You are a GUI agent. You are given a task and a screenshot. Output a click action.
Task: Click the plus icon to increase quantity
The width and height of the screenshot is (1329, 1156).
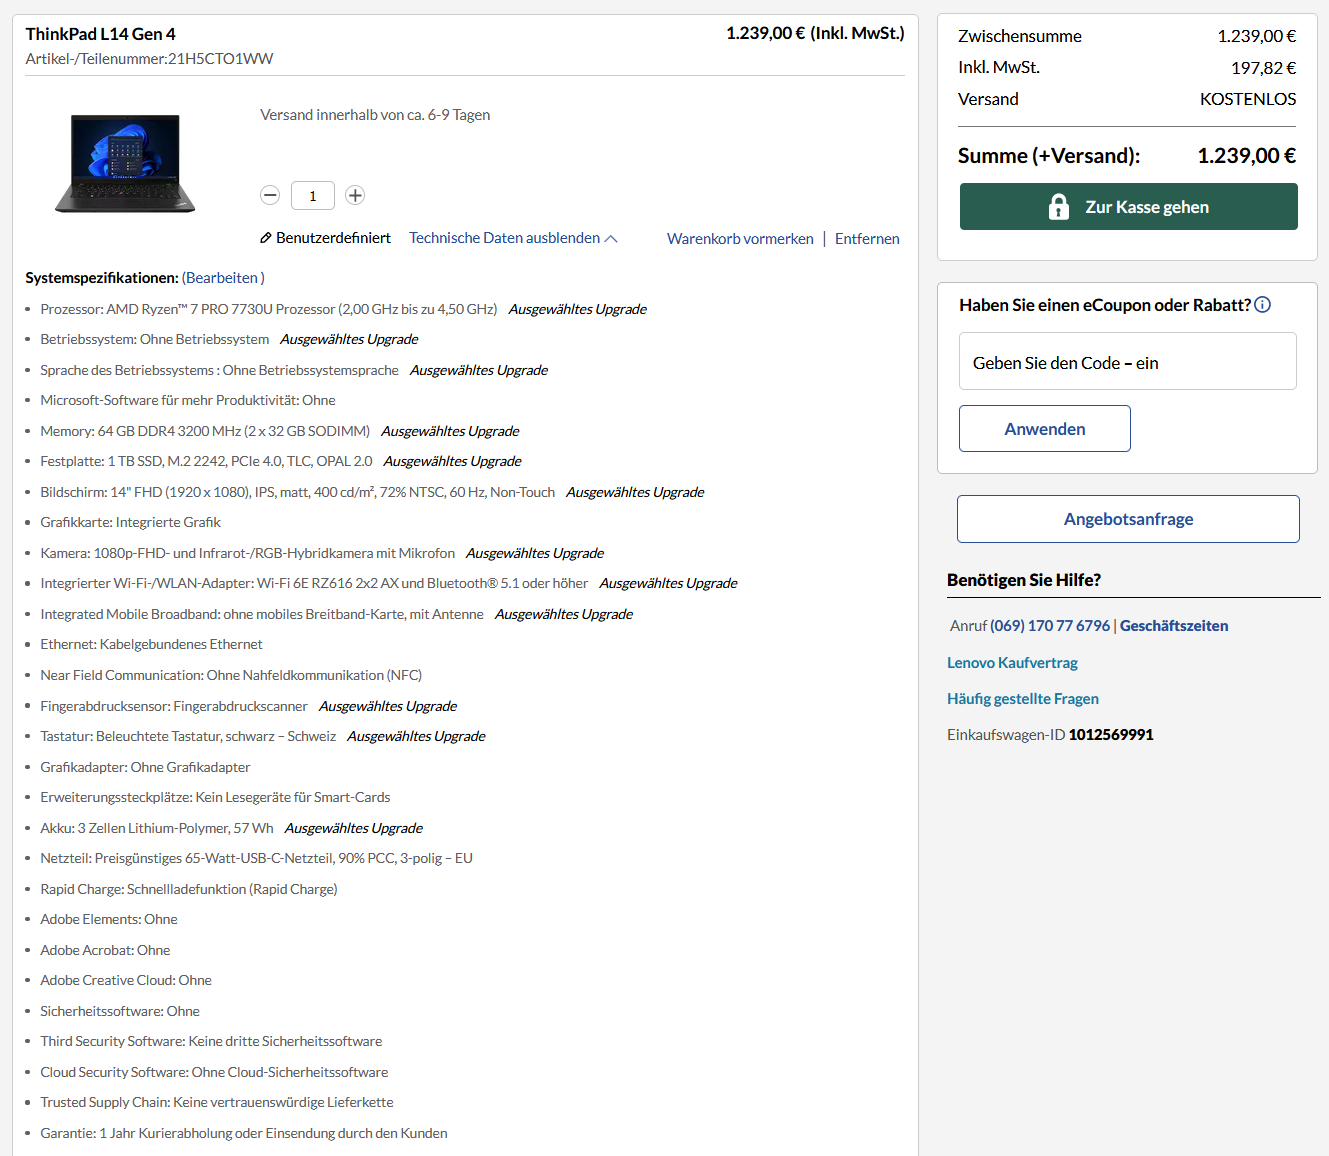coord(354,195)
